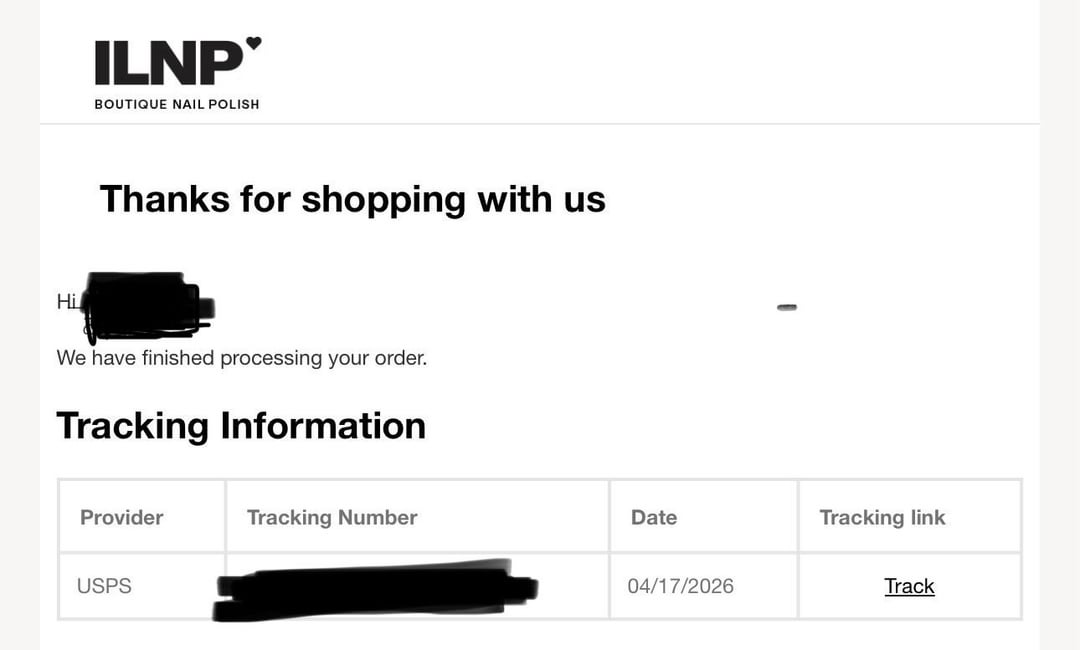This screenshot has height=650, width=1080.
Task: Click the divider line below the header
Action: pos(540,124)
